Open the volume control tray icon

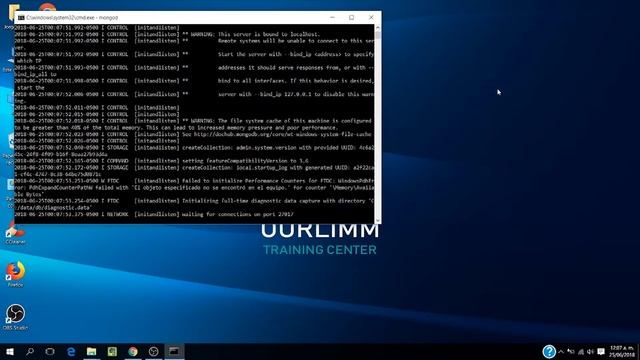(590, 352)
